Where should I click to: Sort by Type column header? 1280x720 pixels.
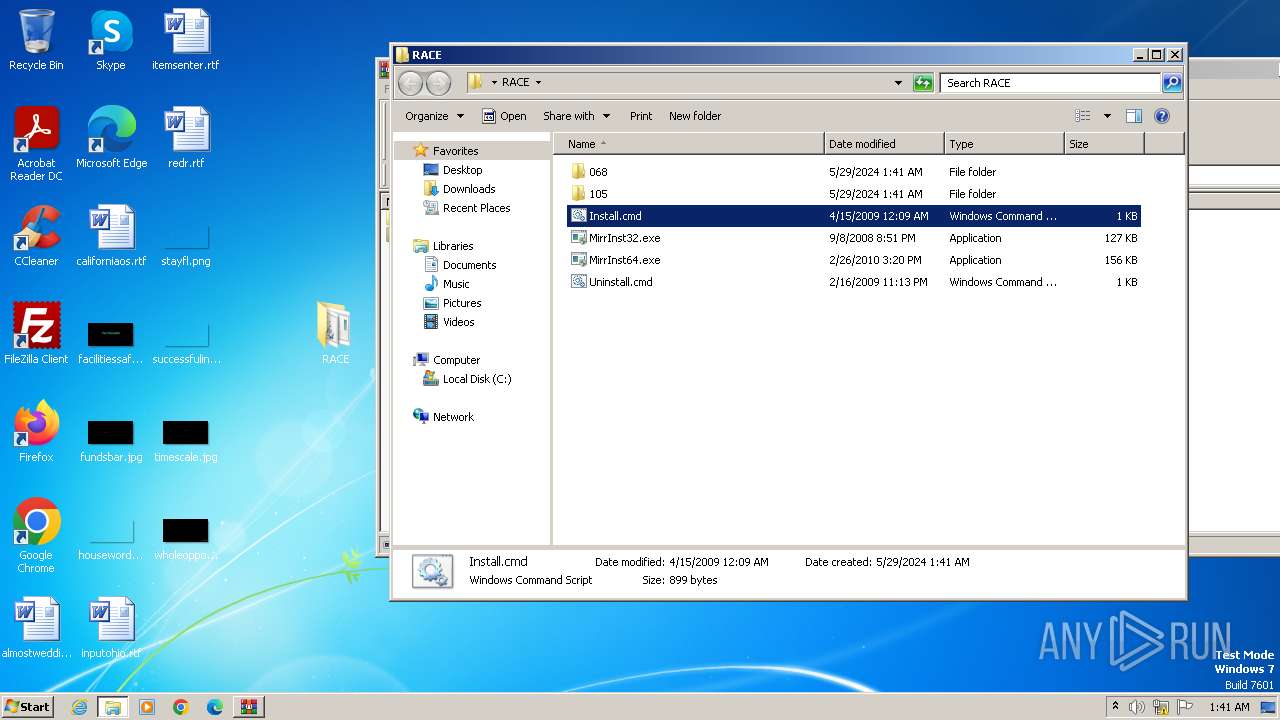[x=1004, y=144]
